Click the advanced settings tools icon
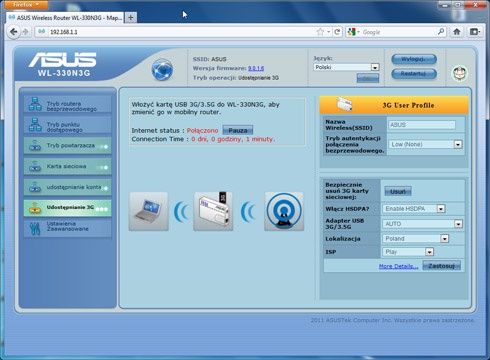 tap(35, 228)
